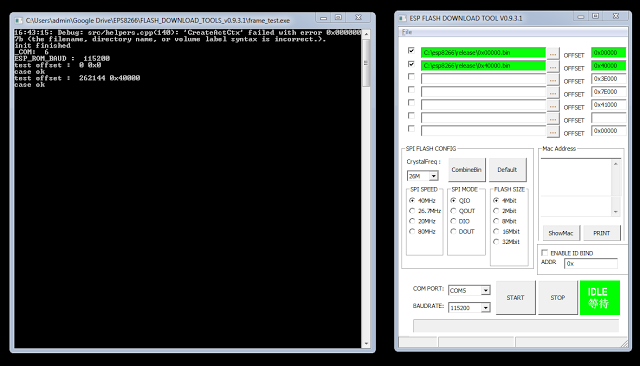
Task: Click the ADDR 0x input field
Action: pyautogui.click(x=591, y=264)
